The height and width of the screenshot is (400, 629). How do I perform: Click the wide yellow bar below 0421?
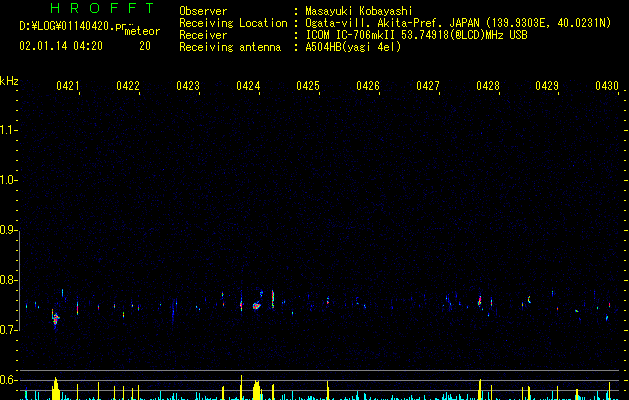click(56, 388)
